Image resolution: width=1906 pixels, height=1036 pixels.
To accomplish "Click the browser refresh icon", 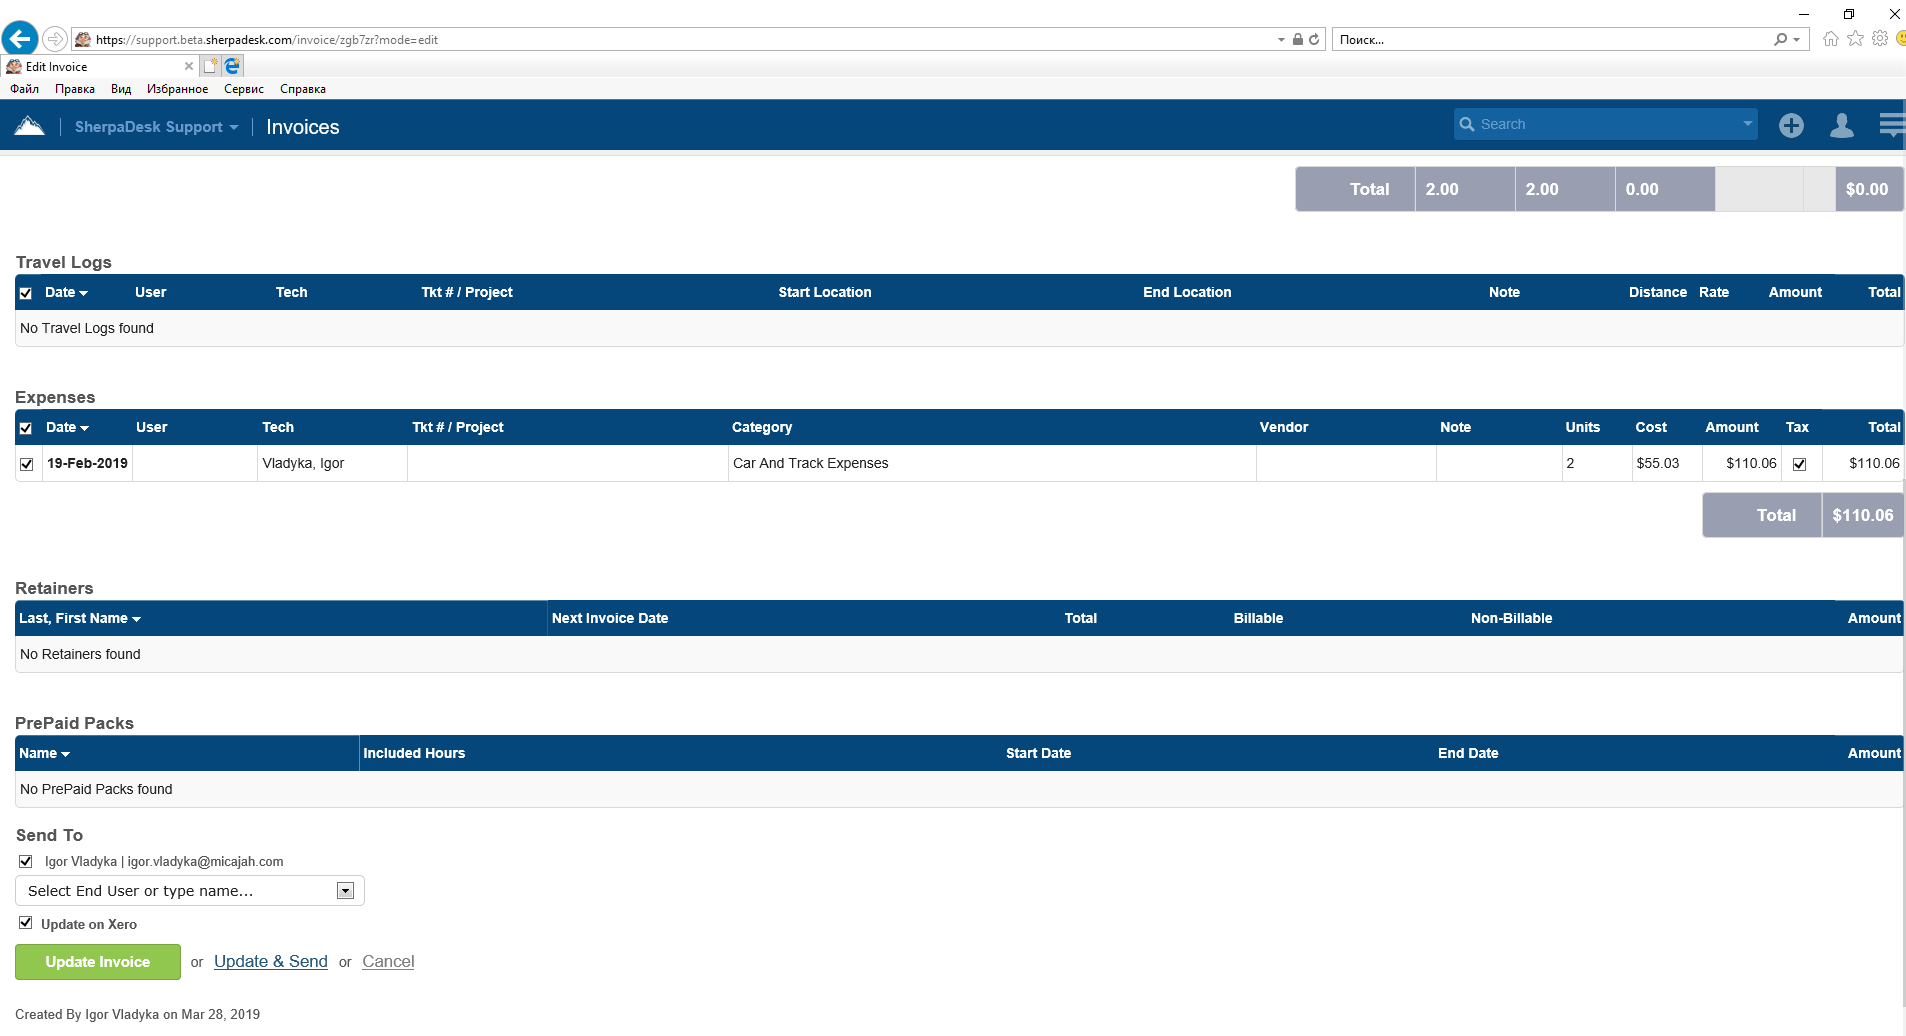I will click(1314, 40).
